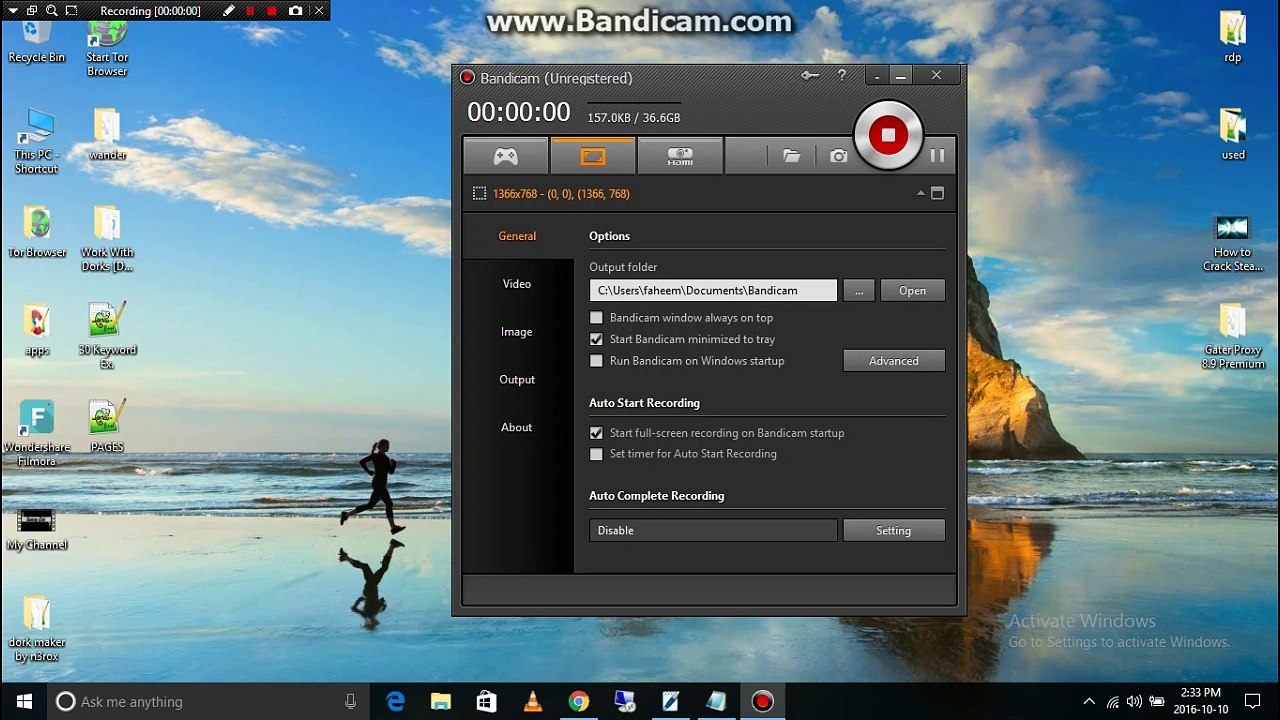Show hidden system tray icons
This screenshot has height=720, width=1280.
click(1089, 701)
